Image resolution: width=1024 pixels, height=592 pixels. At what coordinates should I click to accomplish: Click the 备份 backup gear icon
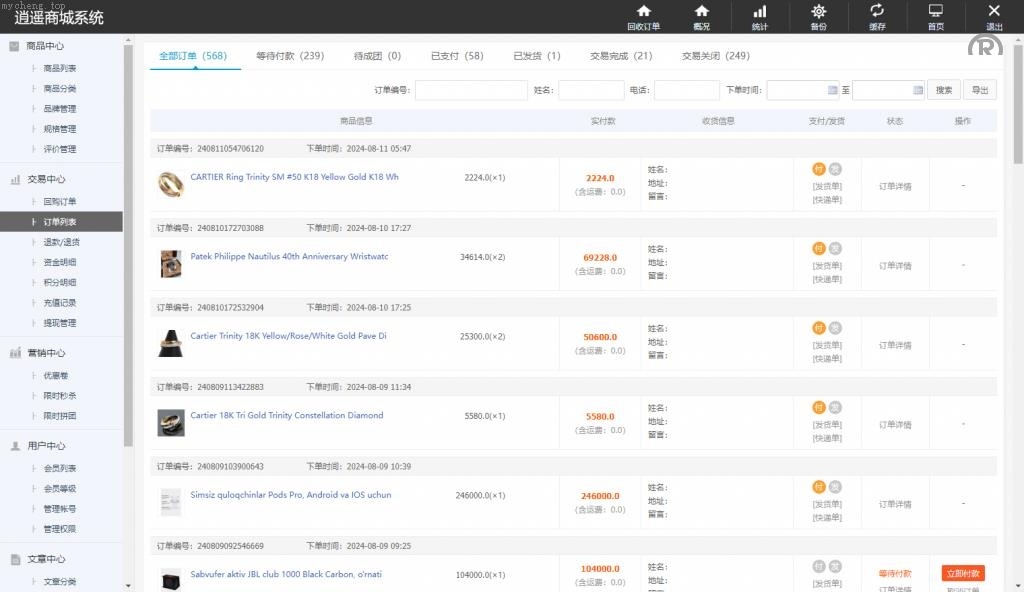click(818, 12)
